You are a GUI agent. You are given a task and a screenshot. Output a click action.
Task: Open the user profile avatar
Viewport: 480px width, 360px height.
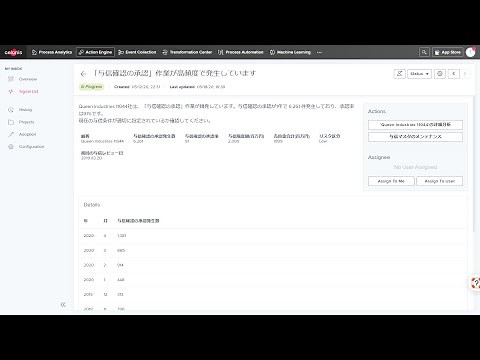click(x=470, y=52)
